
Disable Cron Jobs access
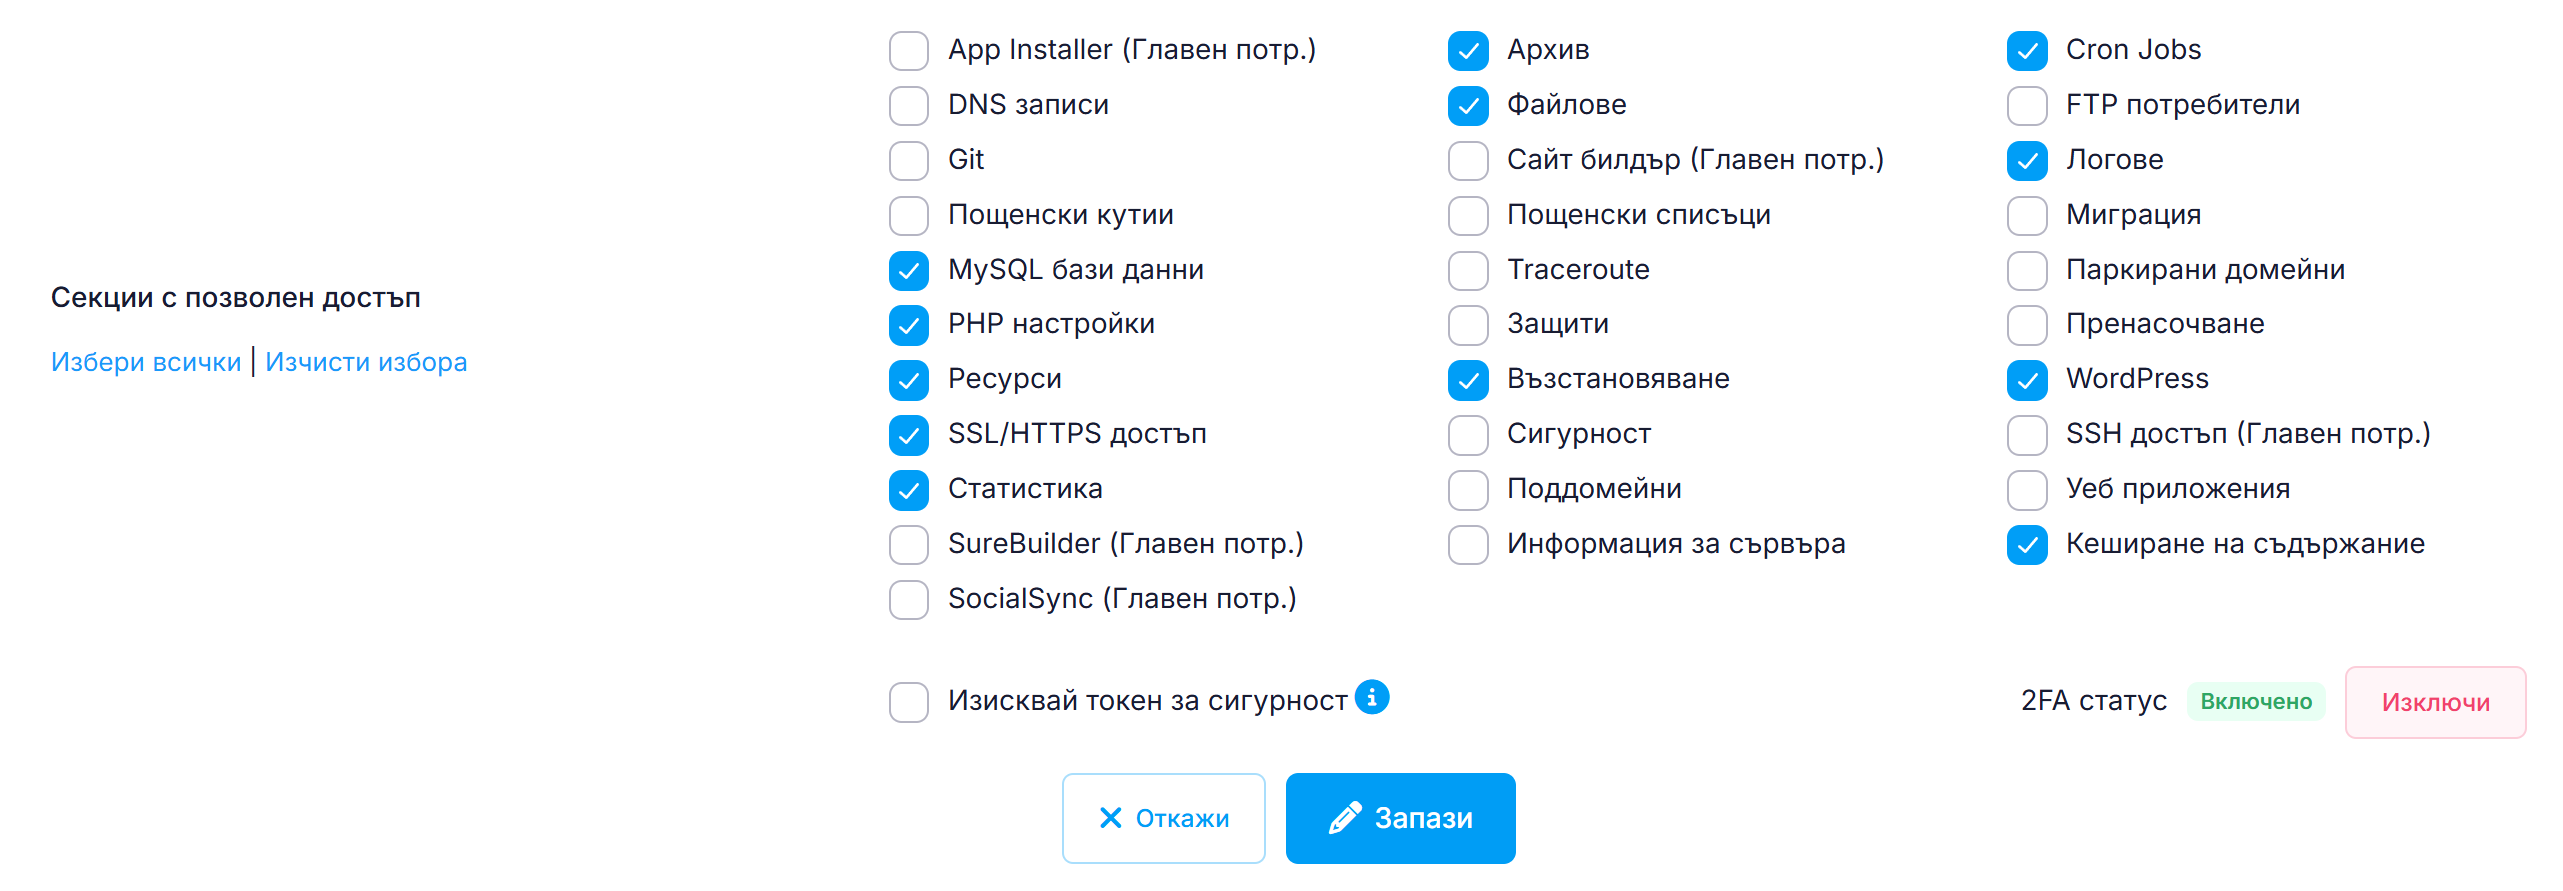click(2026, 51)
